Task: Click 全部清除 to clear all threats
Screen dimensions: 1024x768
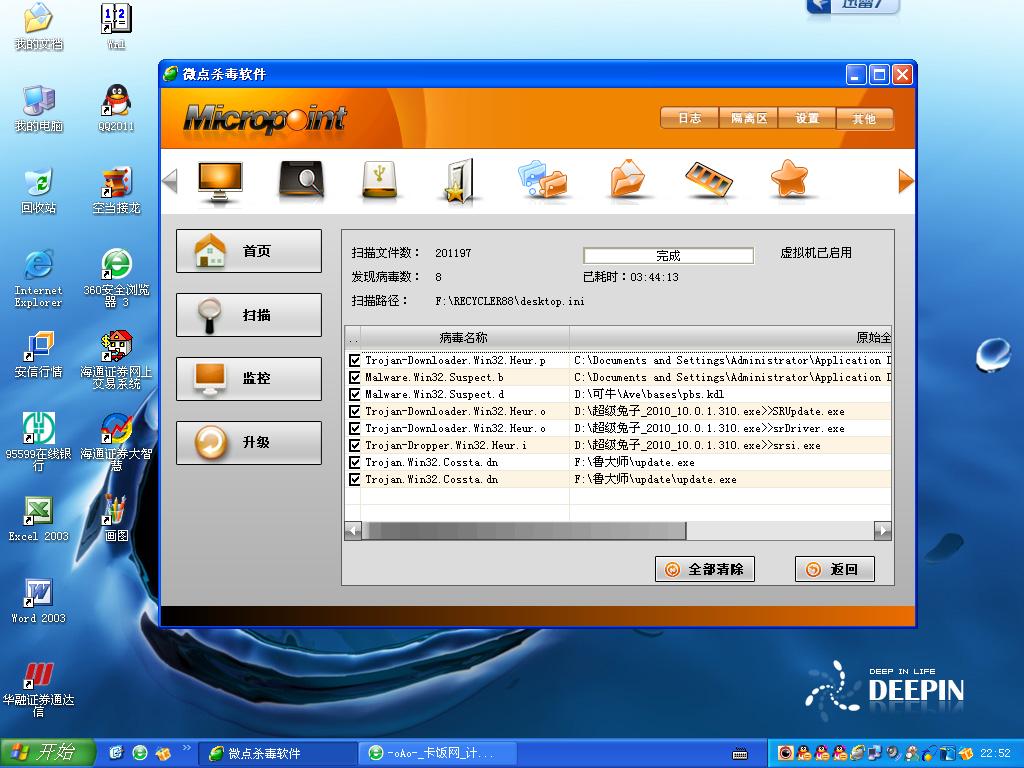Action: (705, 569)
